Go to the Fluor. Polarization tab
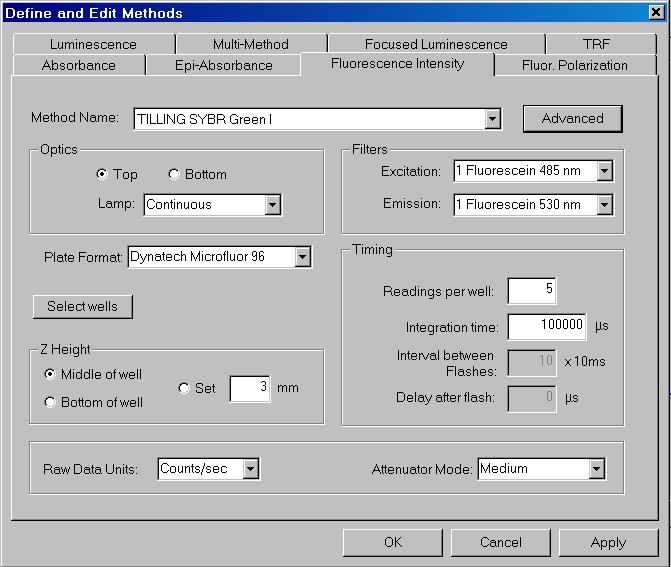Viewport: 671px width, 567px height. tap(575, 65)
